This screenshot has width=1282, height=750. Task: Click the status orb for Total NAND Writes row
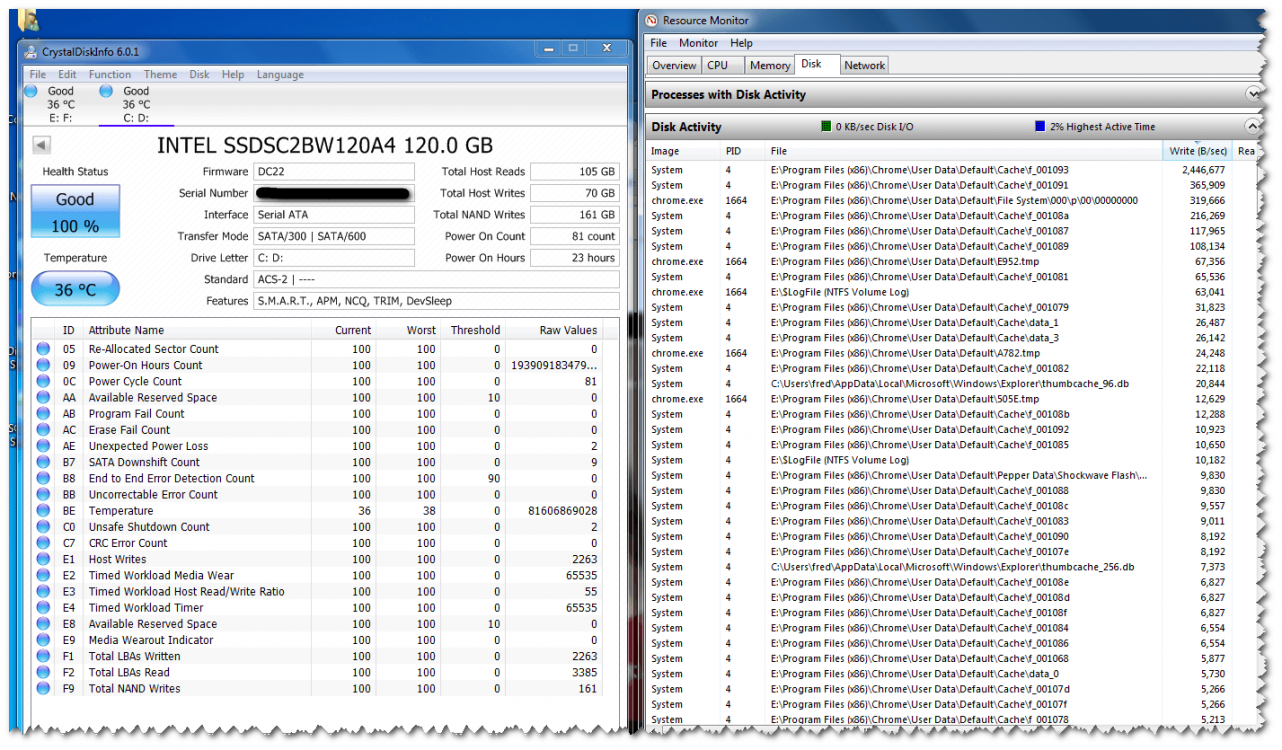43,689
